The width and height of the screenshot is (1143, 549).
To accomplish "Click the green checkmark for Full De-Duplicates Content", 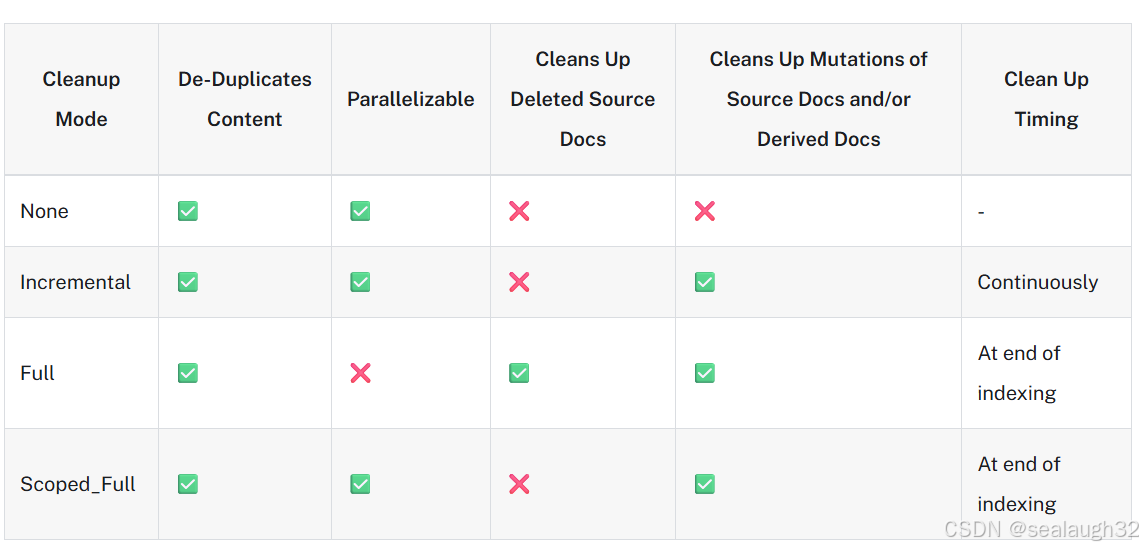I will pos(187,373).
